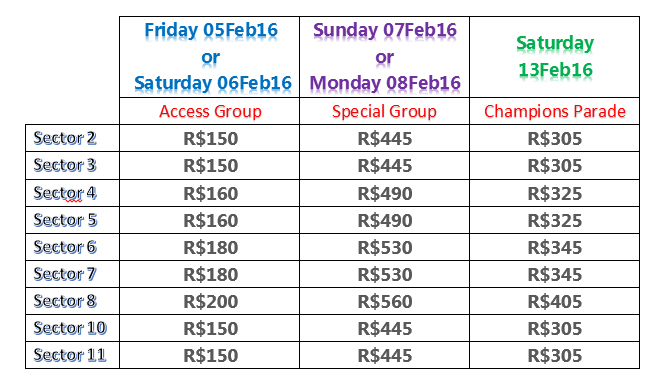Select the Sector 11 row label
Viewport: 663px width, 387px height.
pyautogui.click(x=72, y=355)
